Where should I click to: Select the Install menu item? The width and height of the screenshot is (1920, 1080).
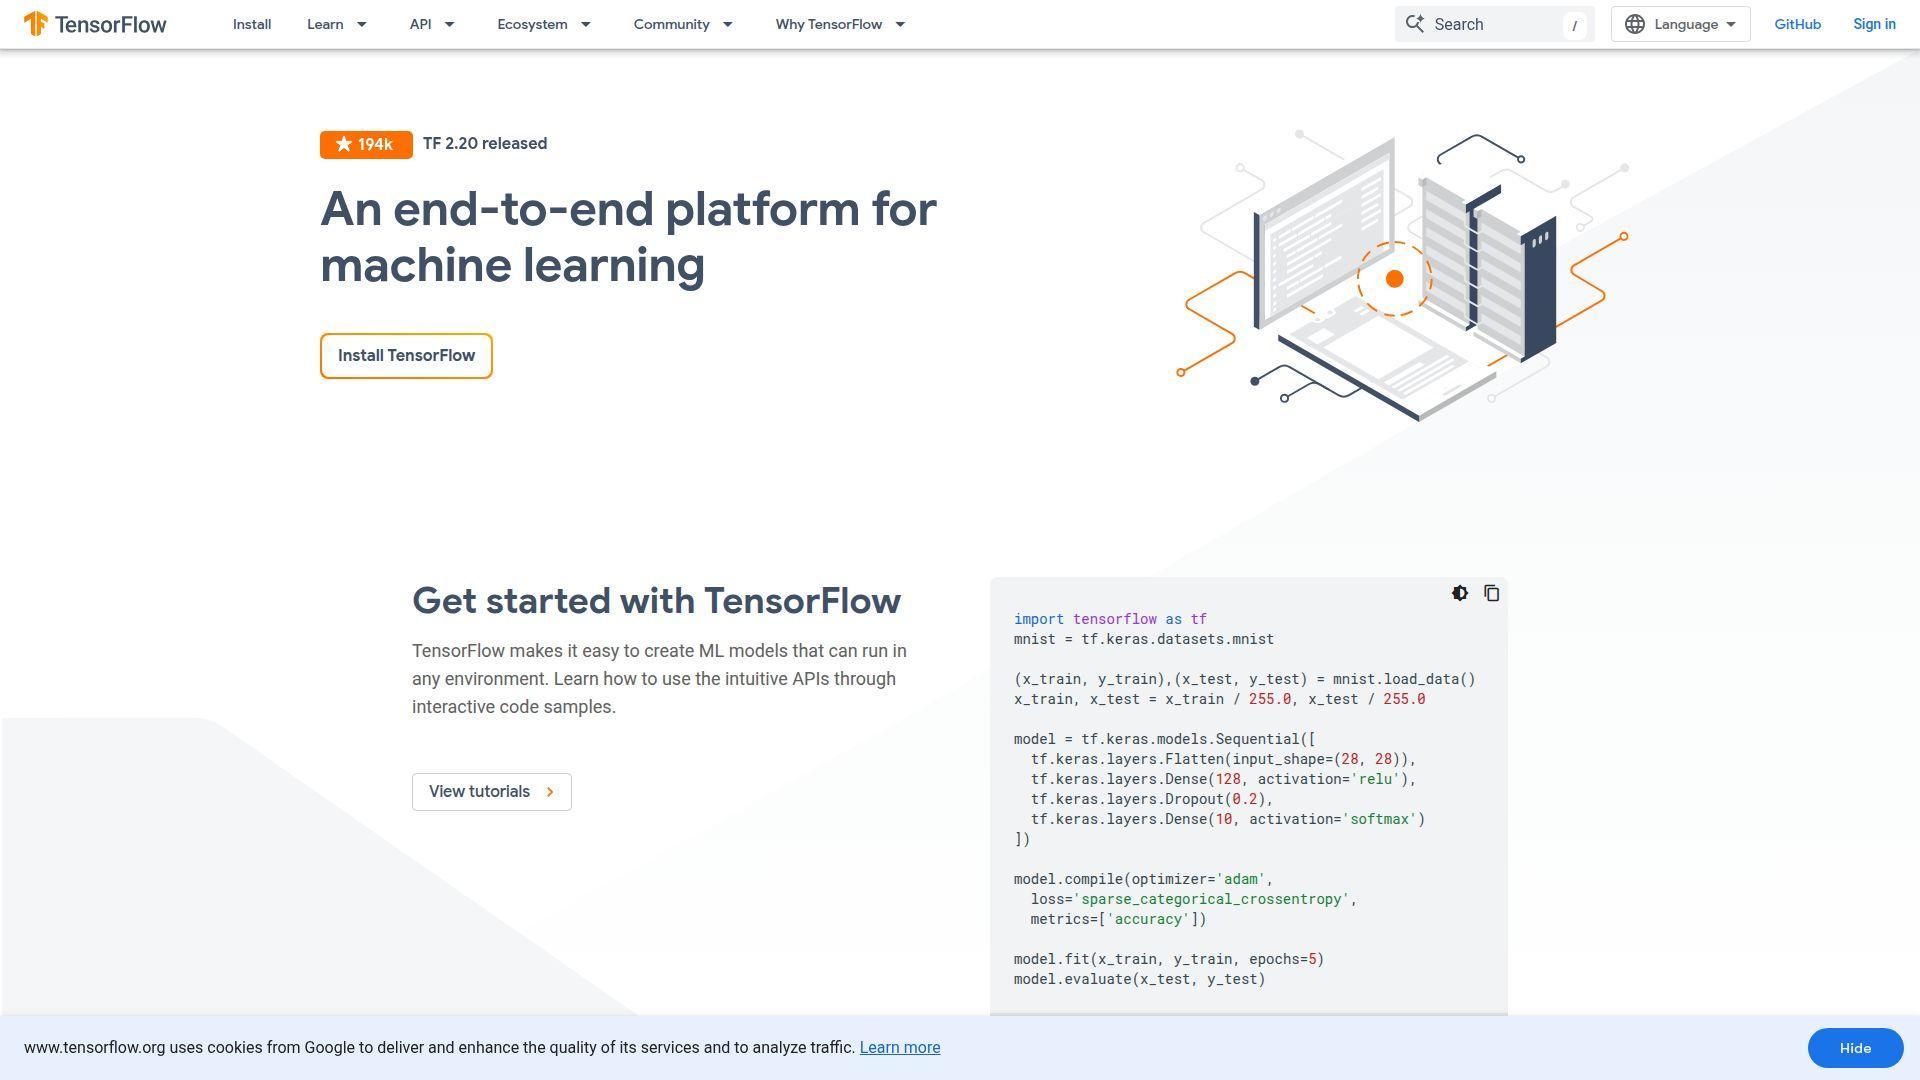pos(251,24)
